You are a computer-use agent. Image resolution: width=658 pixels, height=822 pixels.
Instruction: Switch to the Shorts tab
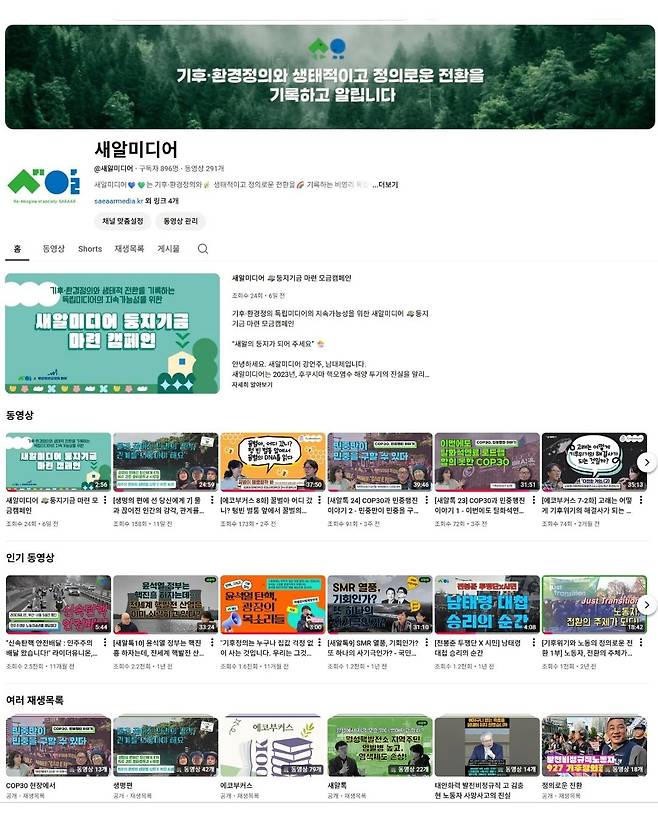[x=90, y=249]
